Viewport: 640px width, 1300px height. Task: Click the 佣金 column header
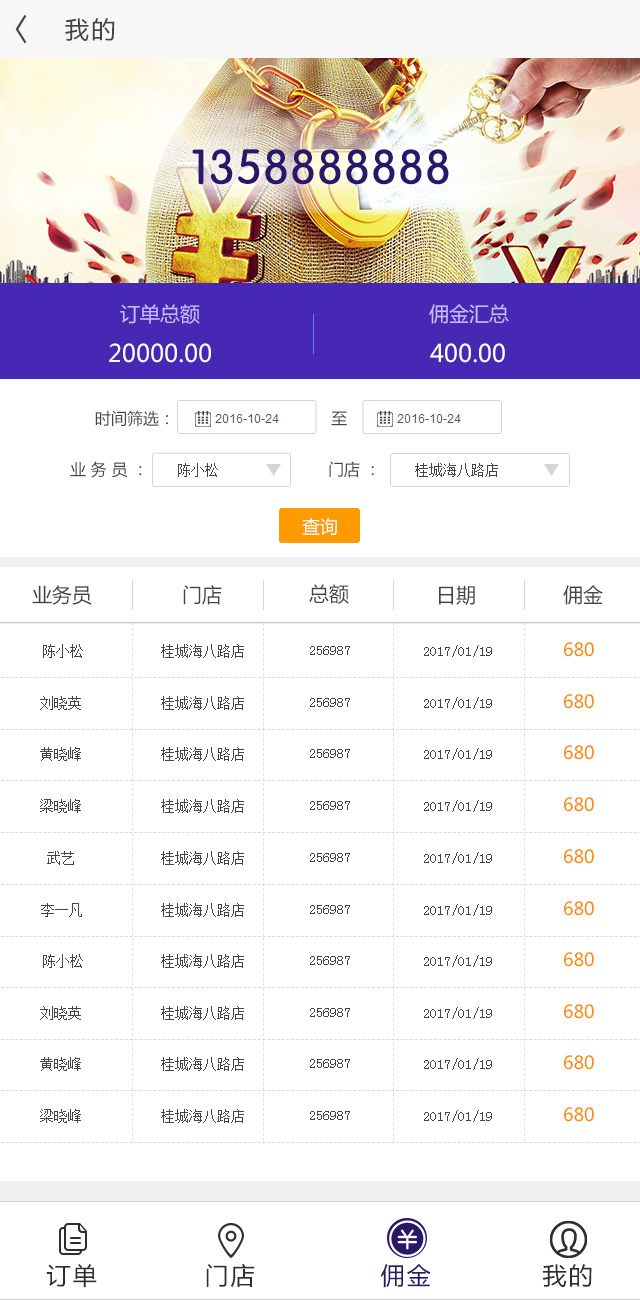[582, 596]
